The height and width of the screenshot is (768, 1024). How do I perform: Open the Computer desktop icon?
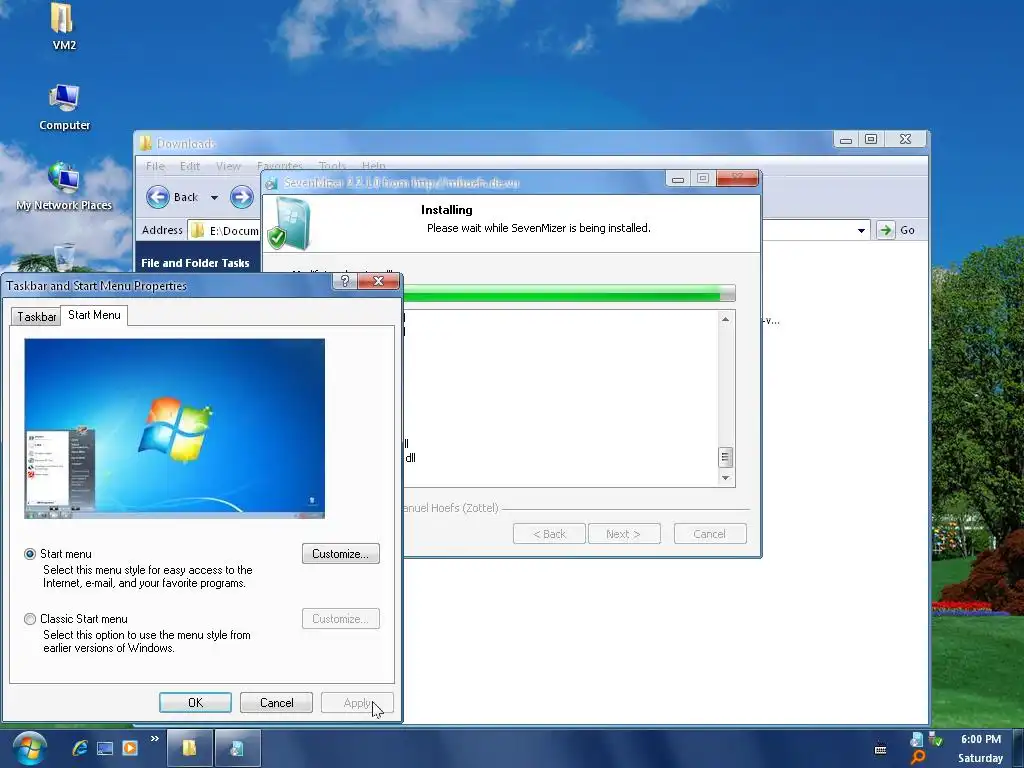[64, 108]
